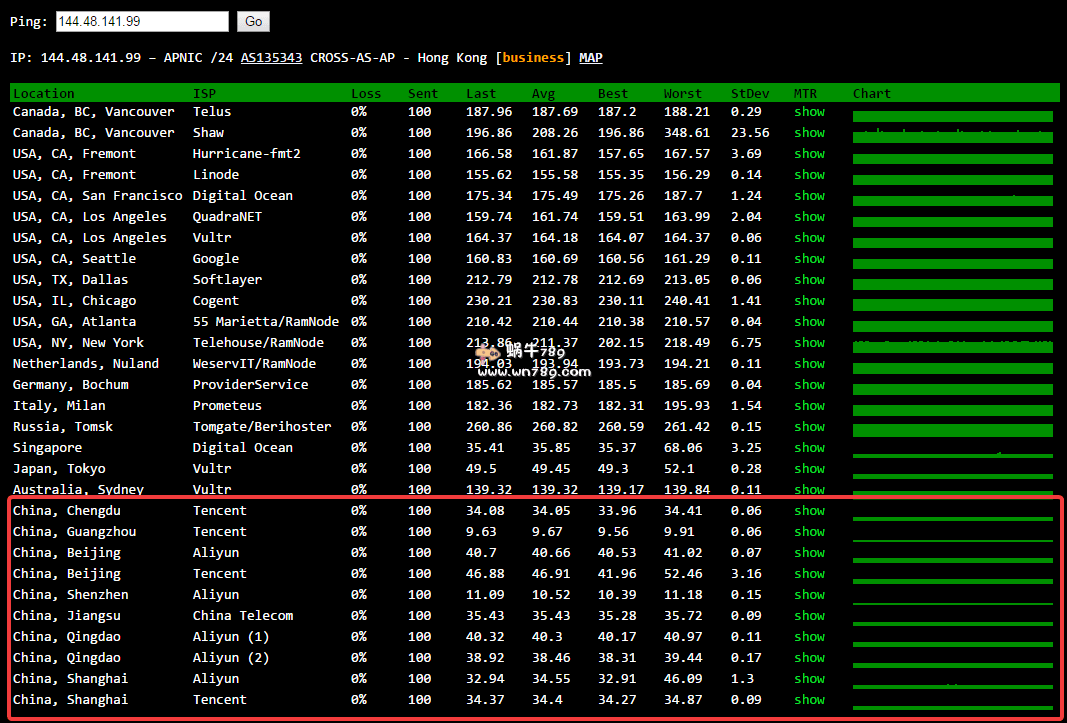The width and height of the screenshot is (1067, 723).
Task: Show MTR for Digital Ocean San Francisco
Action: click(809, 196)
